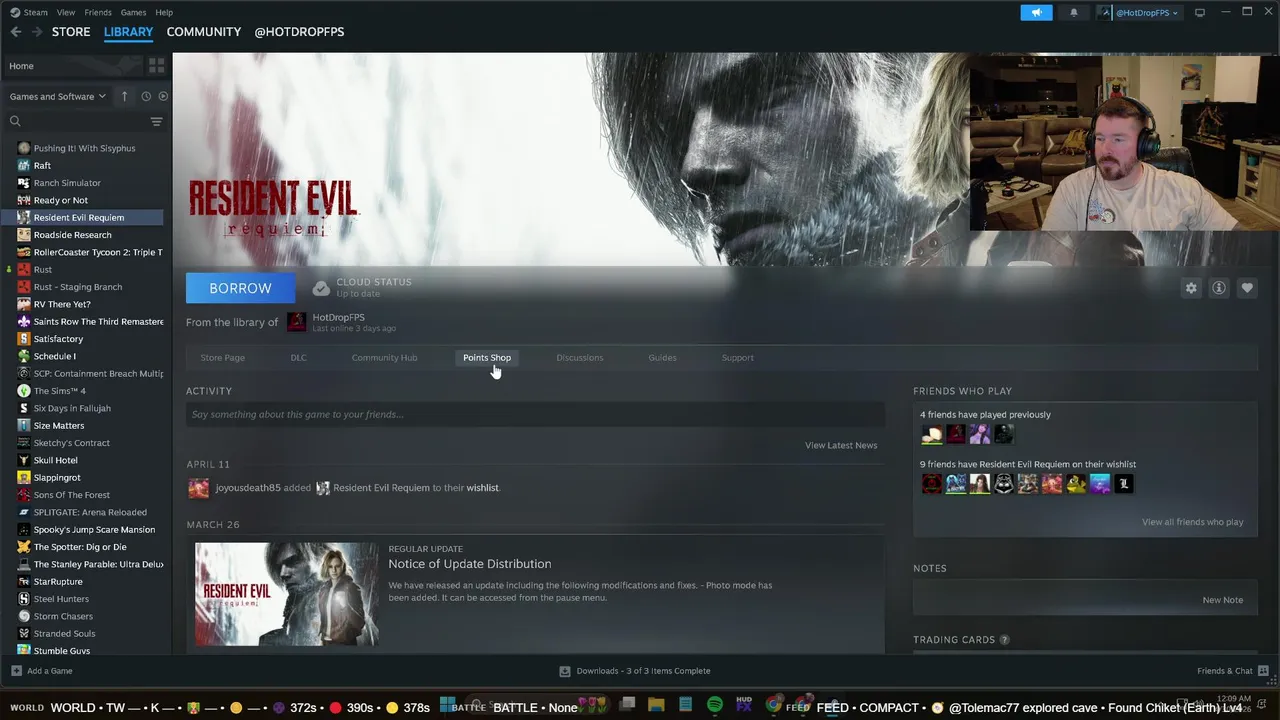Open @HotDropFPS account dropdown

tap(1138, 12)
